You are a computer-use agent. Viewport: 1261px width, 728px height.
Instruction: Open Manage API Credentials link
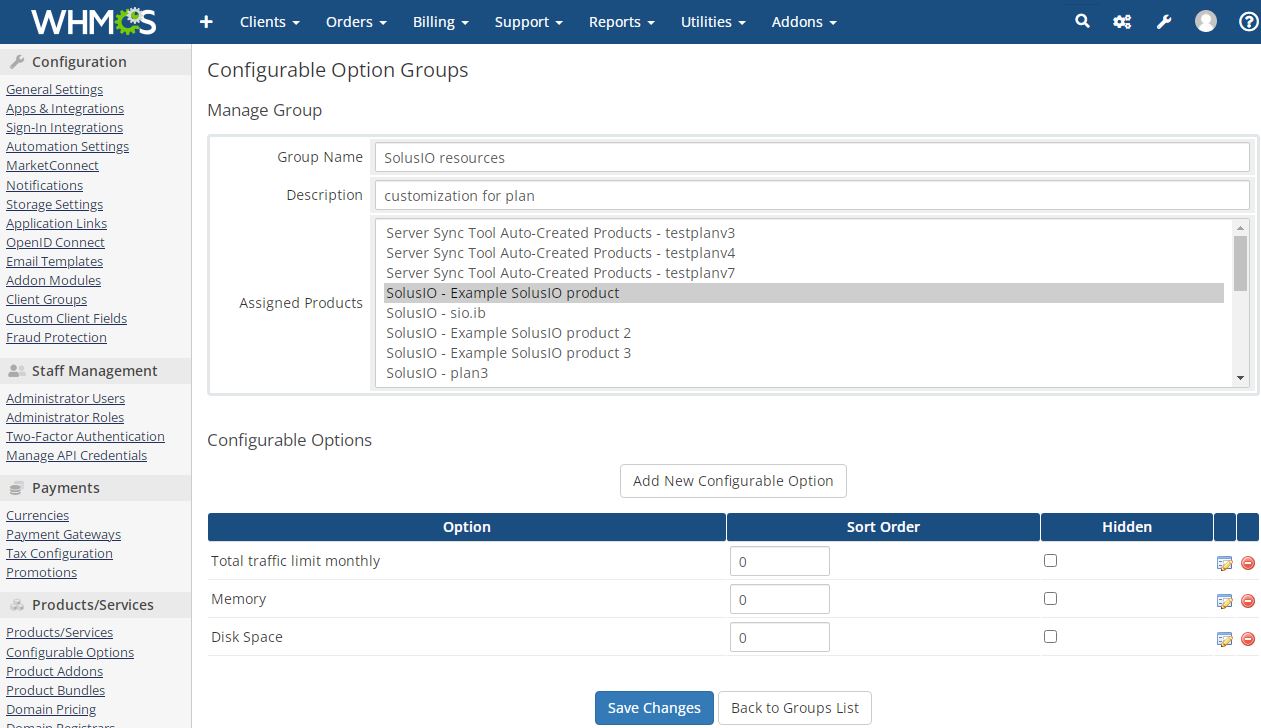pos(76,455)
